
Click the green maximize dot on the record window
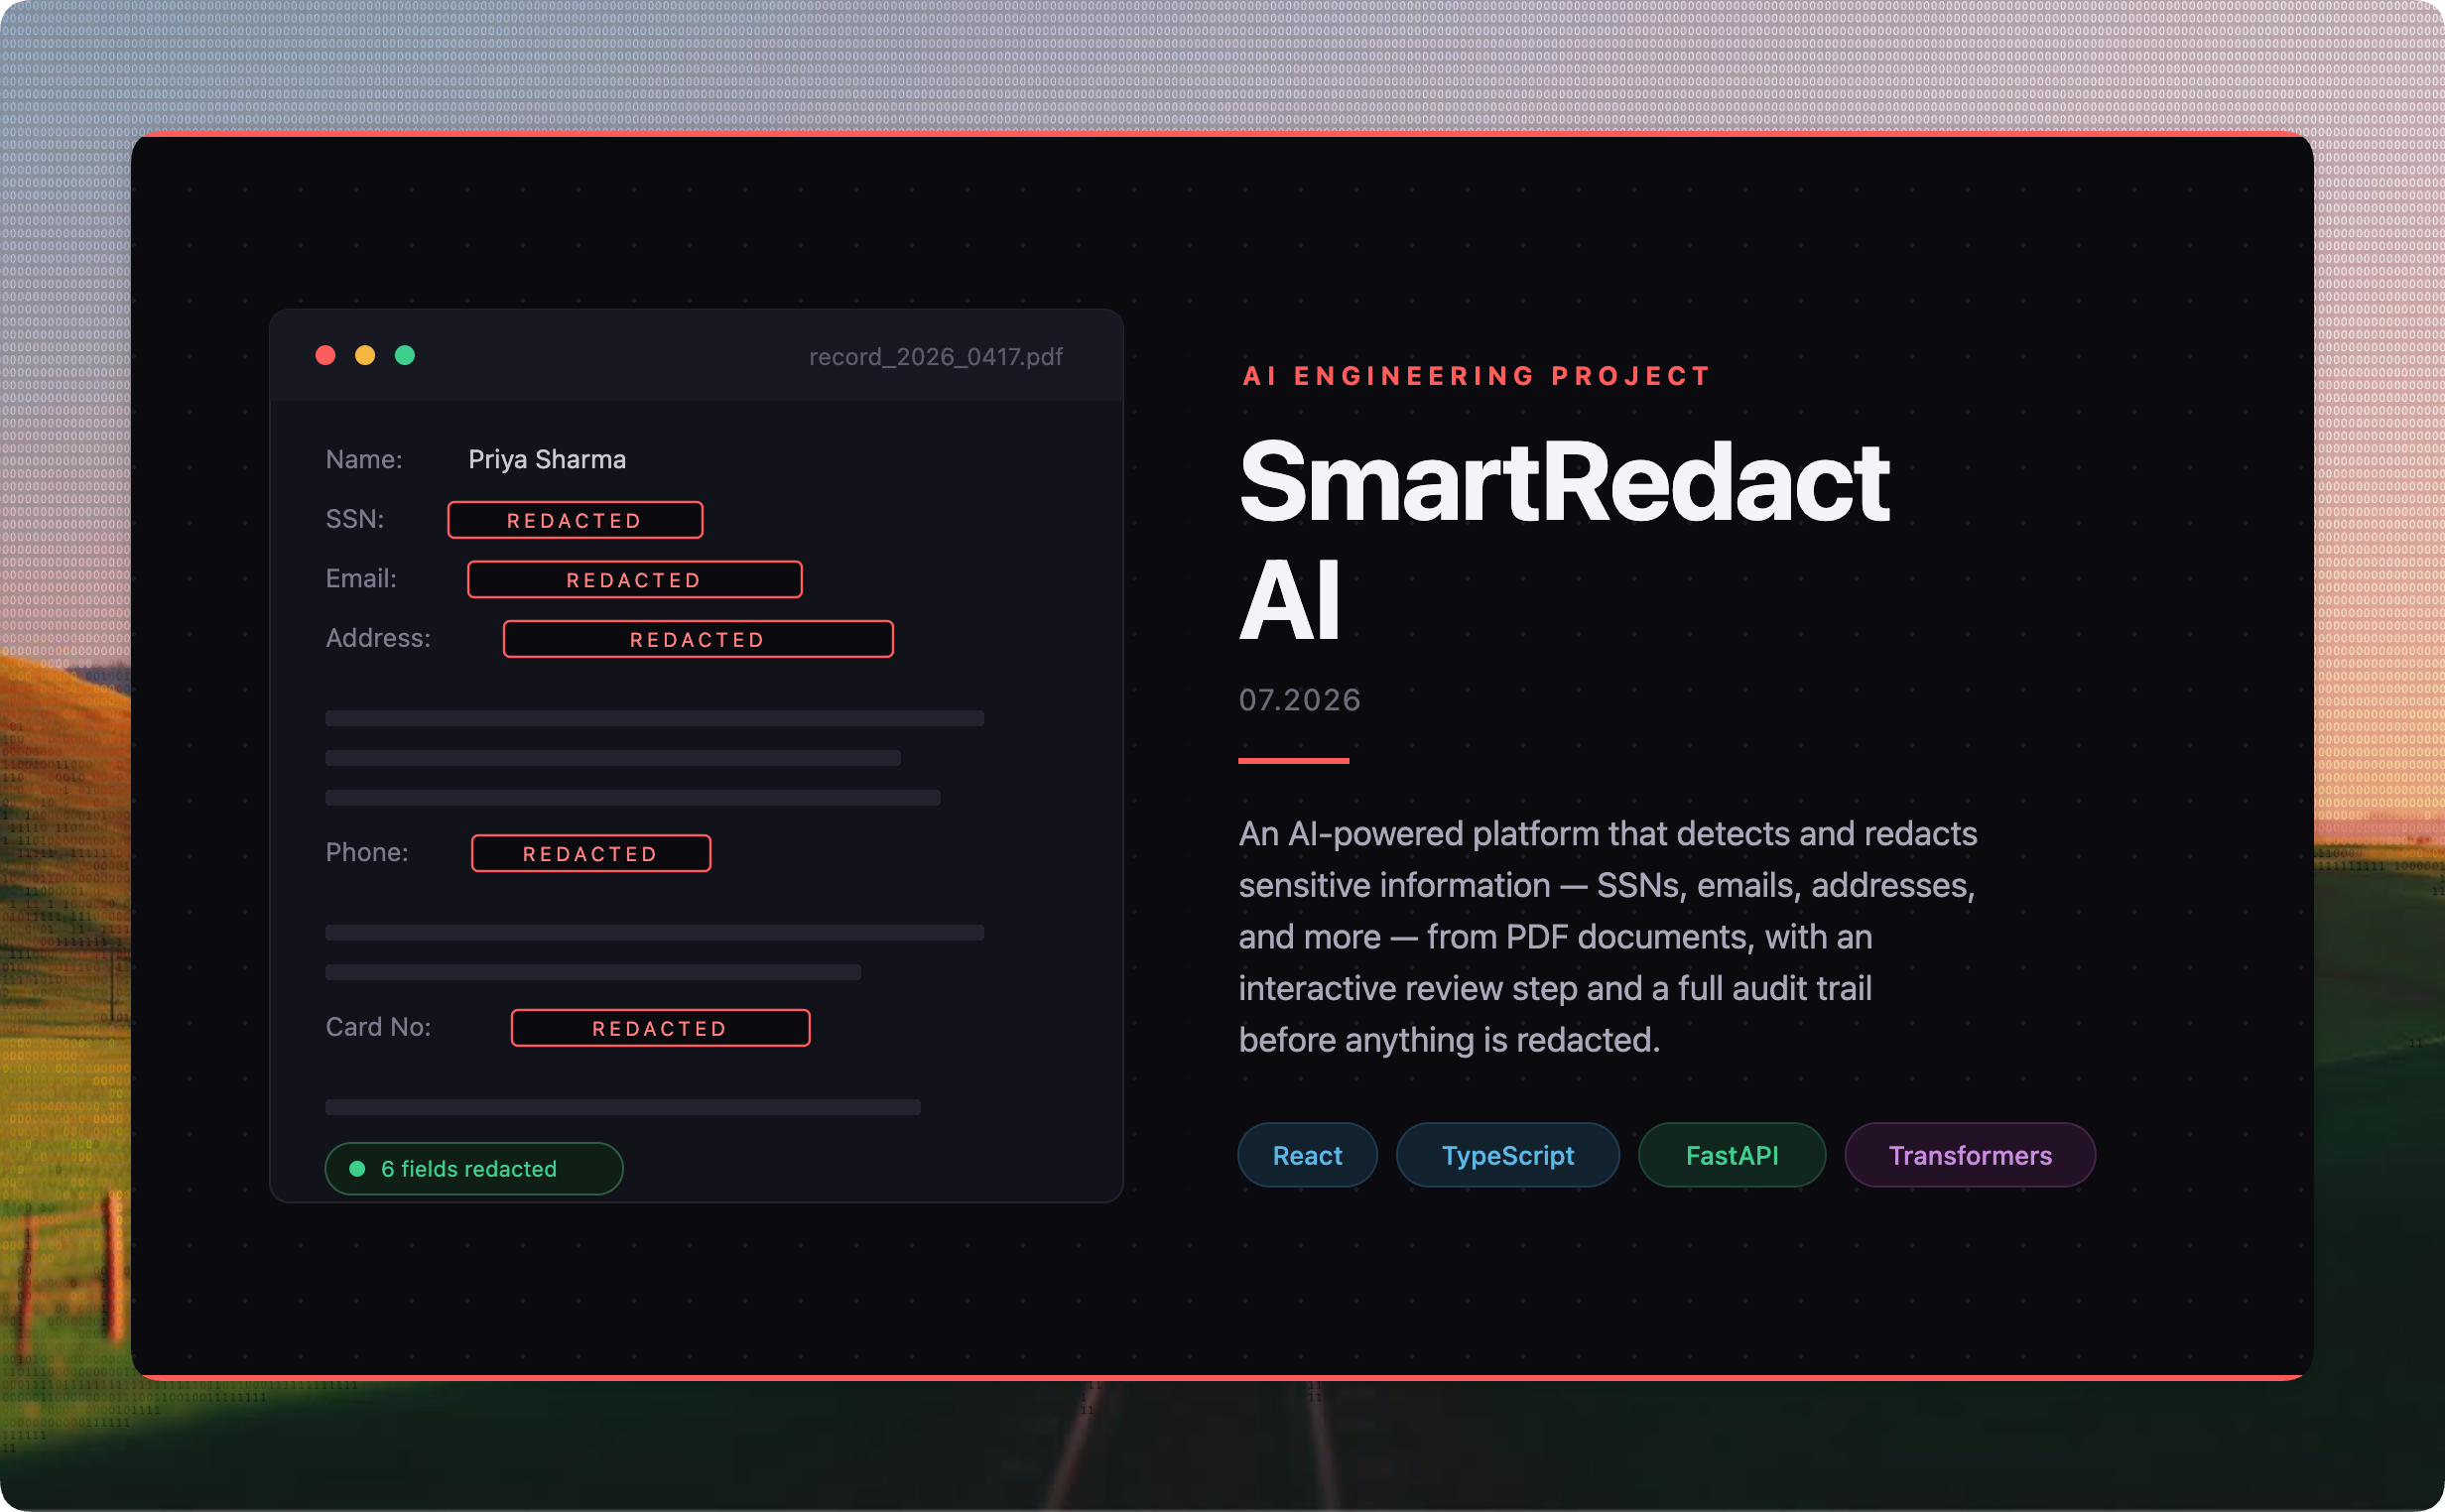[x=405, y=355]
